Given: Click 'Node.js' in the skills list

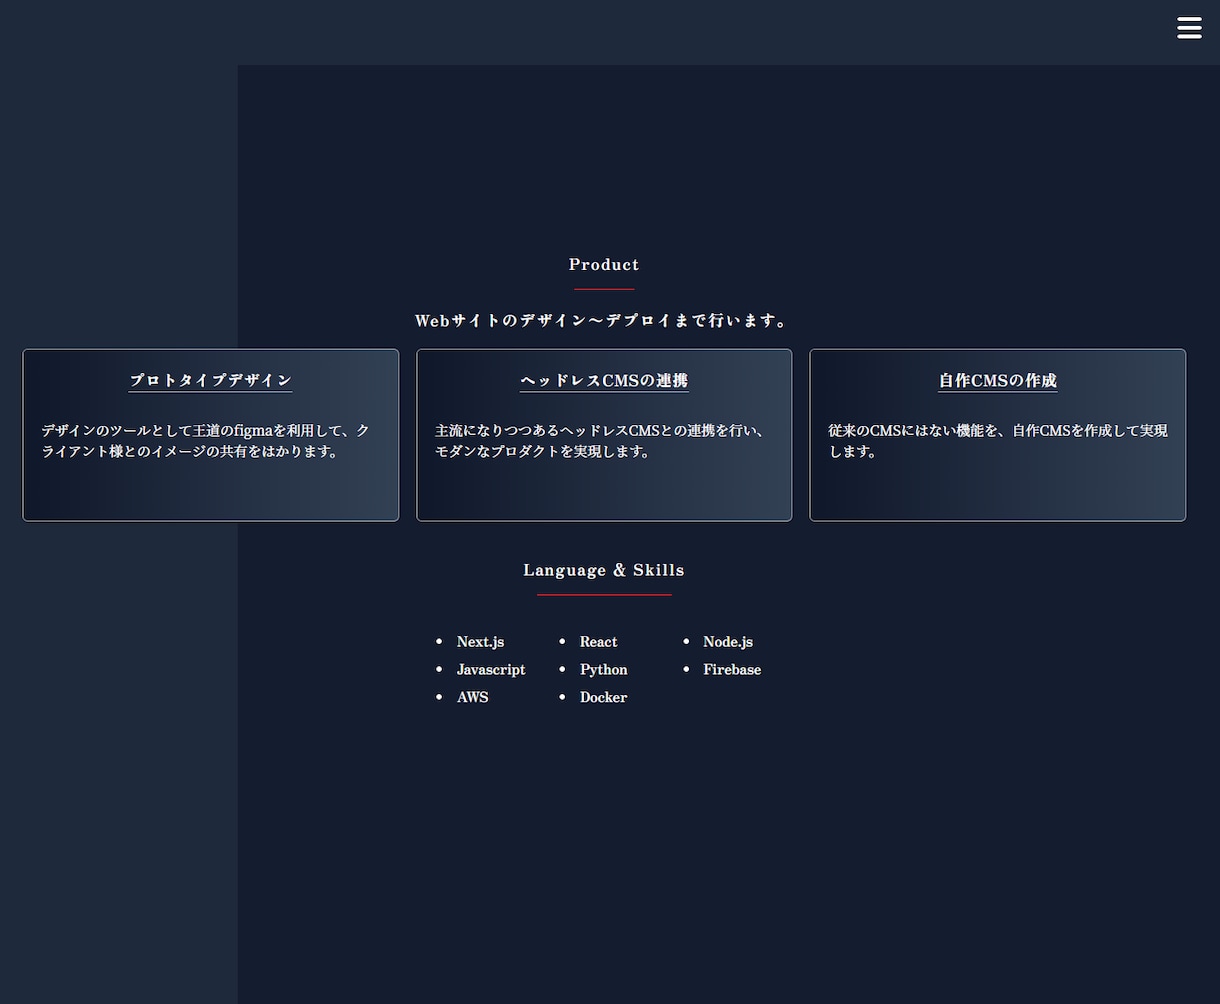Looking at the screenshot, I should (728, 642).
